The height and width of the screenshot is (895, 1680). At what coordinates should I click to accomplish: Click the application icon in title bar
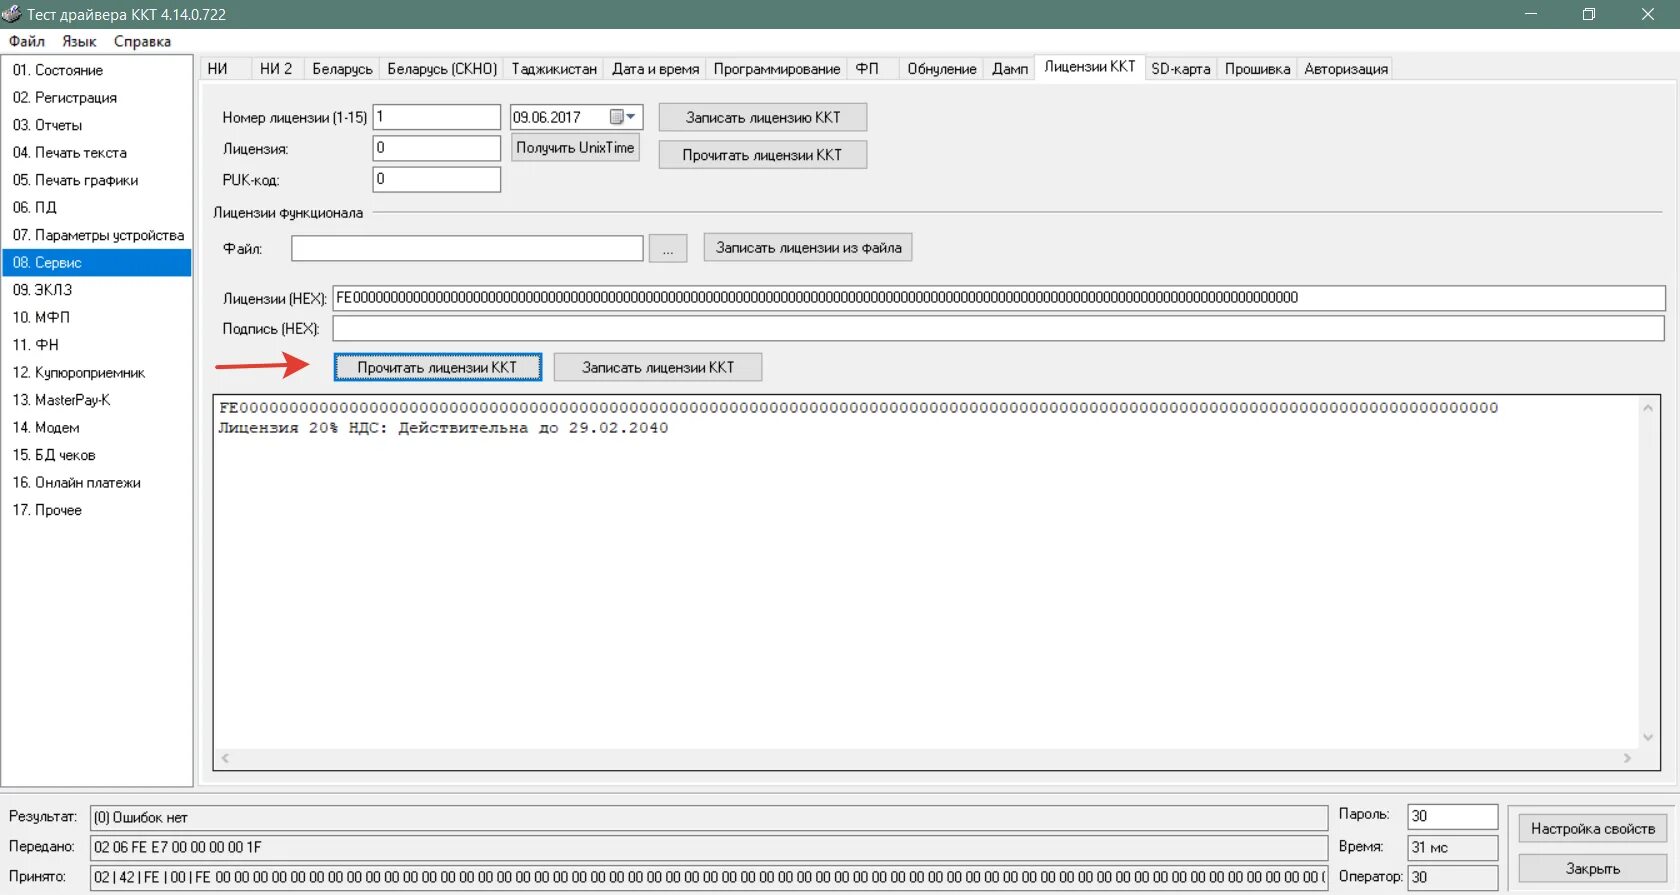(12, 14)
